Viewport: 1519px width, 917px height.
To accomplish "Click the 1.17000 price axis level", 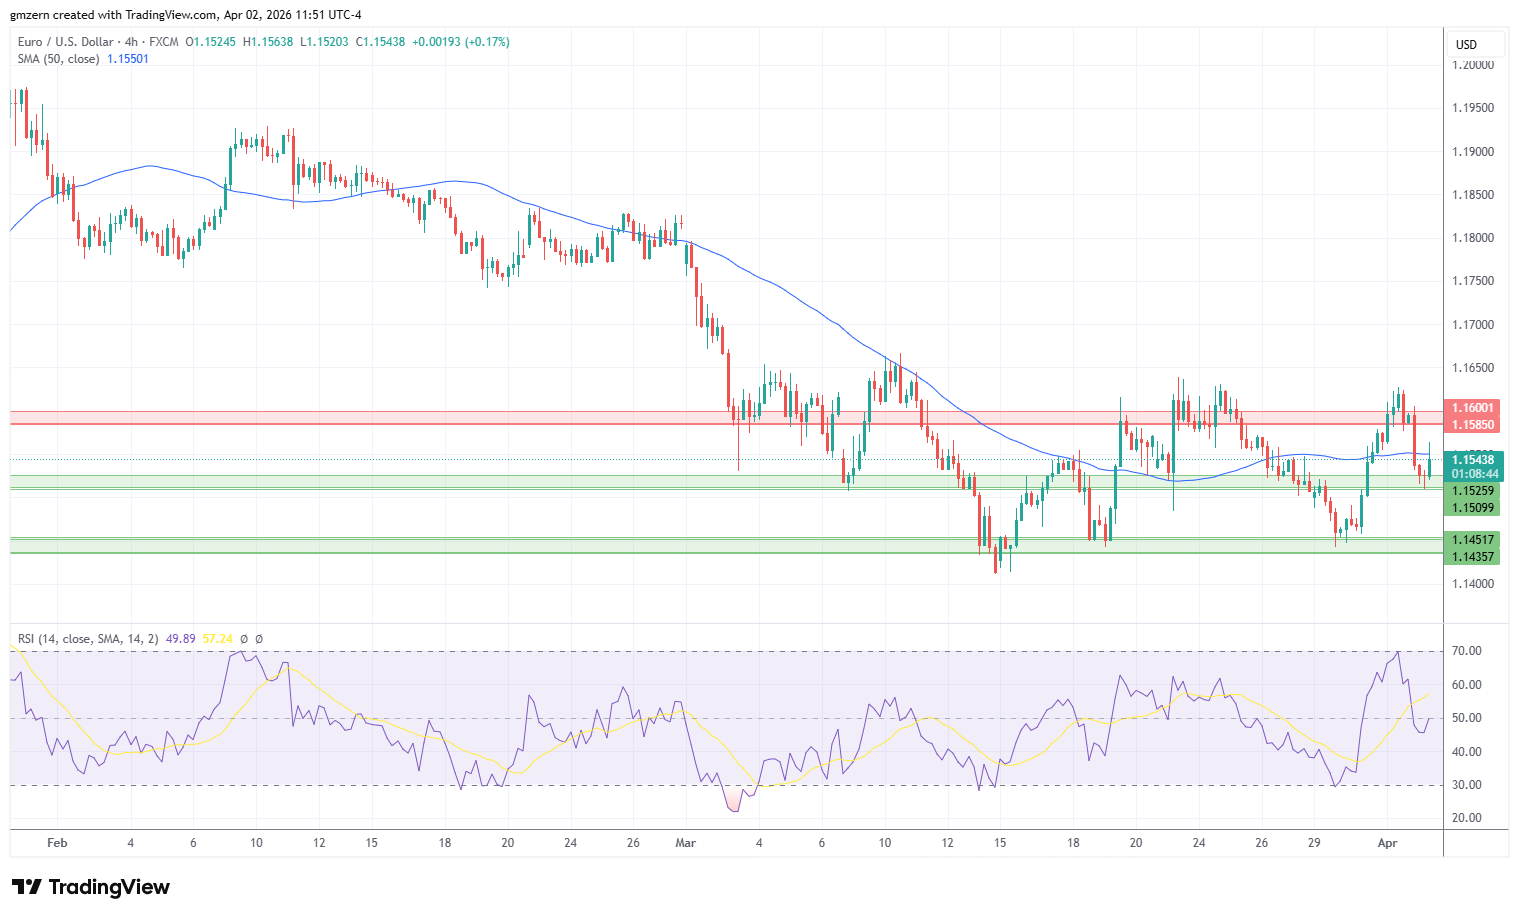I will [x=1473, y=325].
